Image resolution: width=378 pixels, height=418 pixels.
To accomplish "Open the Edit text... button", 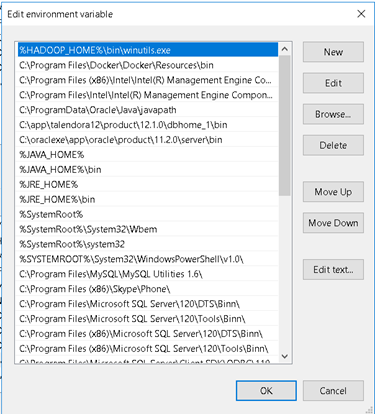I will (x=333, y=269).
